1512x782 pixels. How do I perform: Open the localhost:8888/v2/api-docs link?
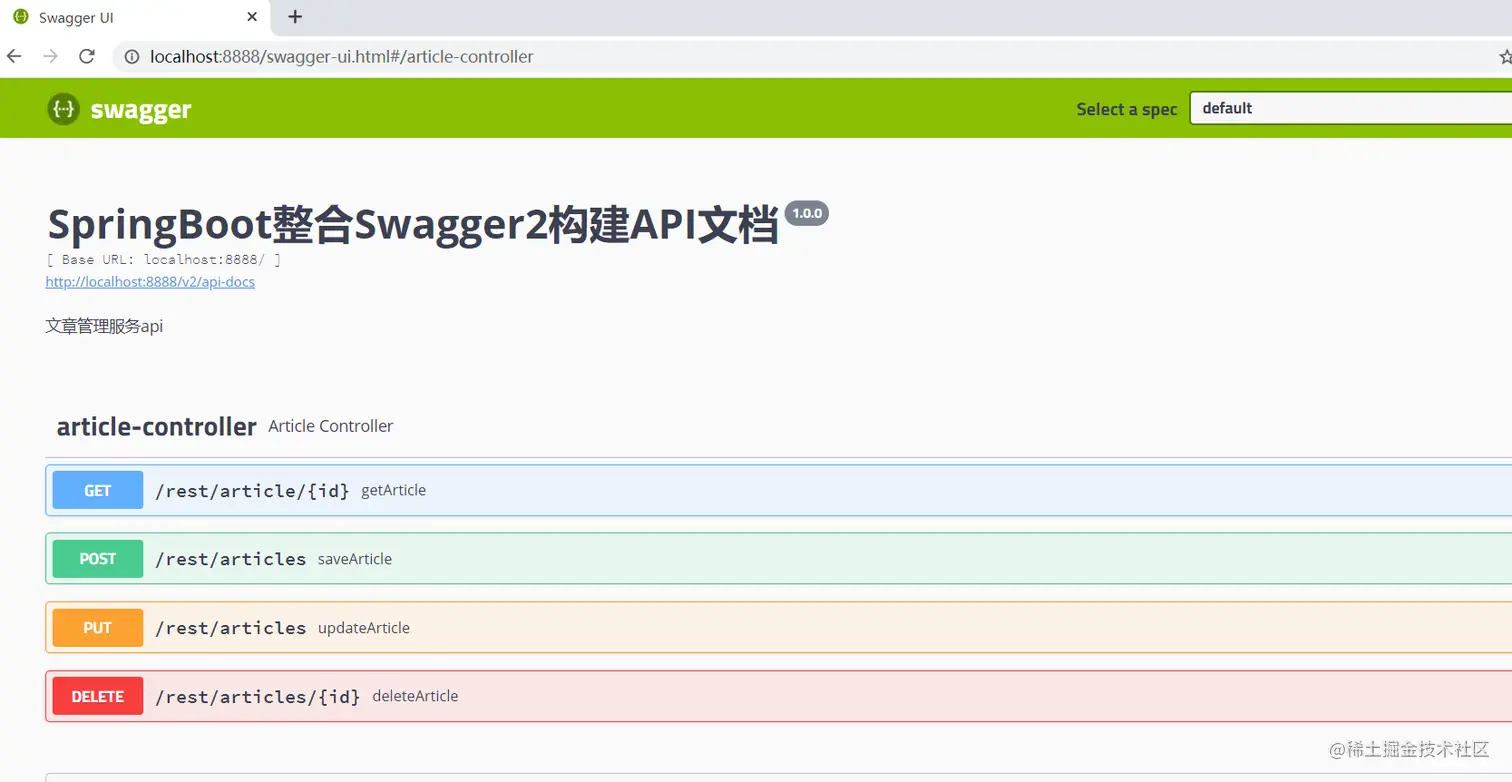pyautogui.click(x=149, y=282)
